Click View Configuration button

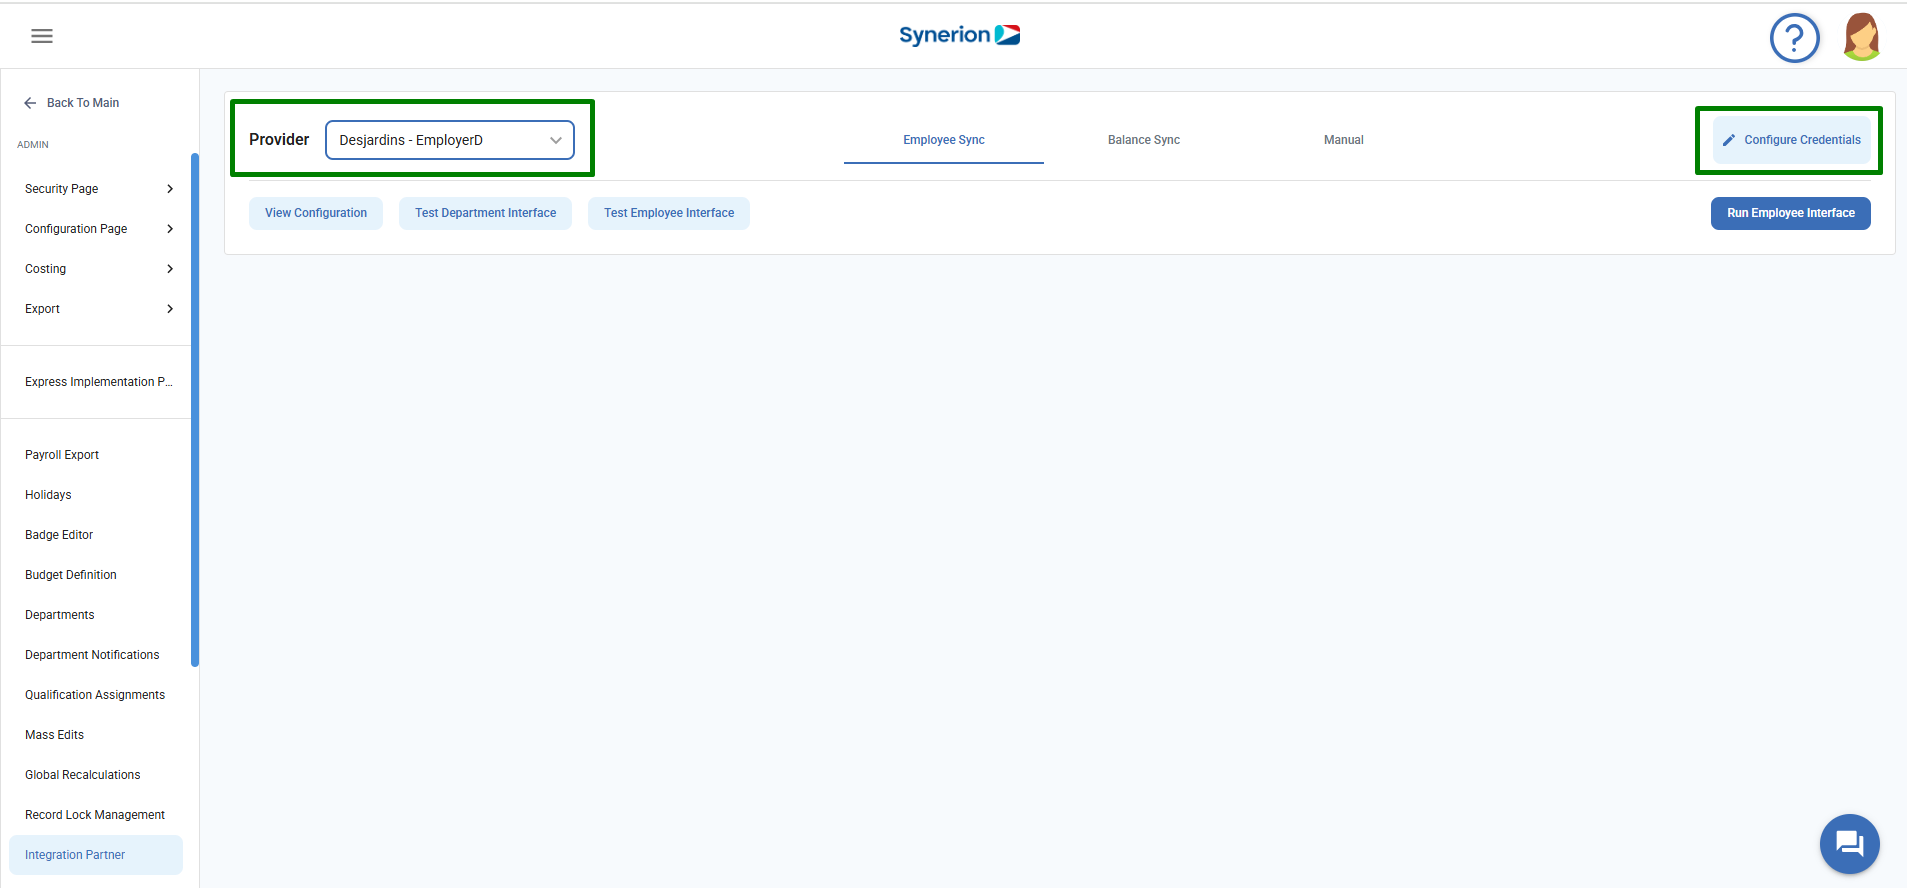pos(316,213)
